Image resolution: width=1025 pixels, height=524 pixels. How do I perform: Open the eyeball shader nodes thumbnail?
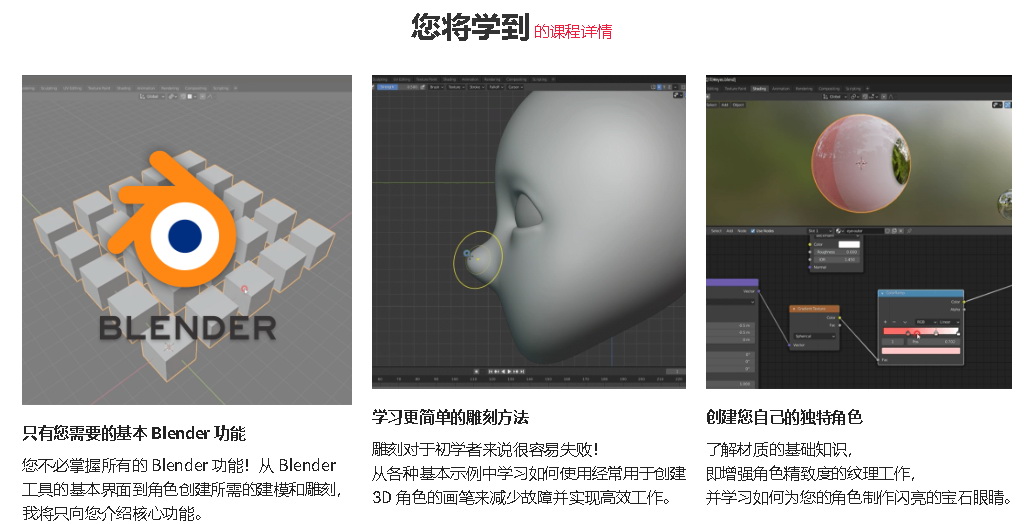pos(859,232)
